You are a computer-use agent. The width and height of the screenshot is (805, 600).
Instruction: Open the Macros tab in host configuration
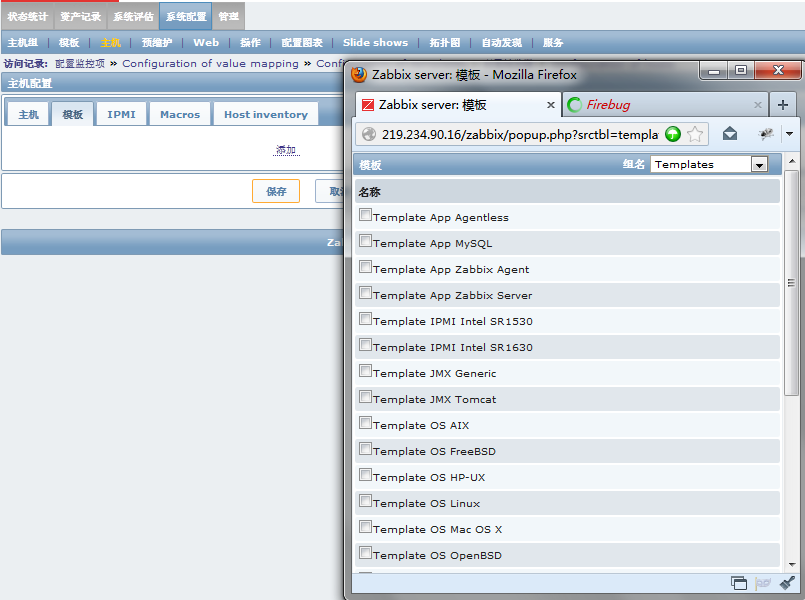tap(180, 114)
